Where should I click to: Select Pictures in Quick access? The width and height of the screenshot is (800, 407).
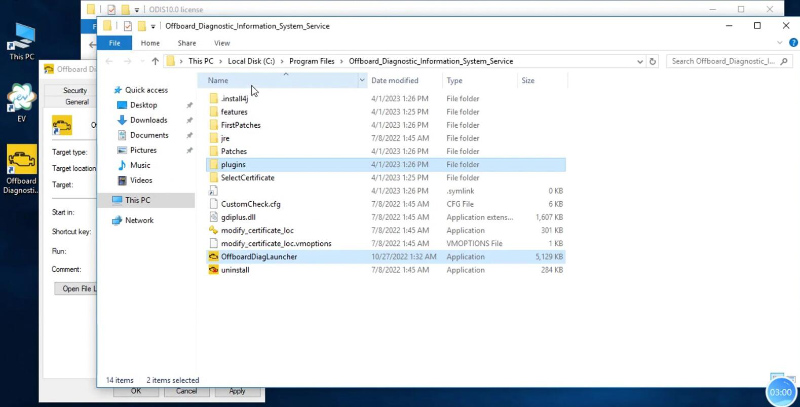pos(143,150)
